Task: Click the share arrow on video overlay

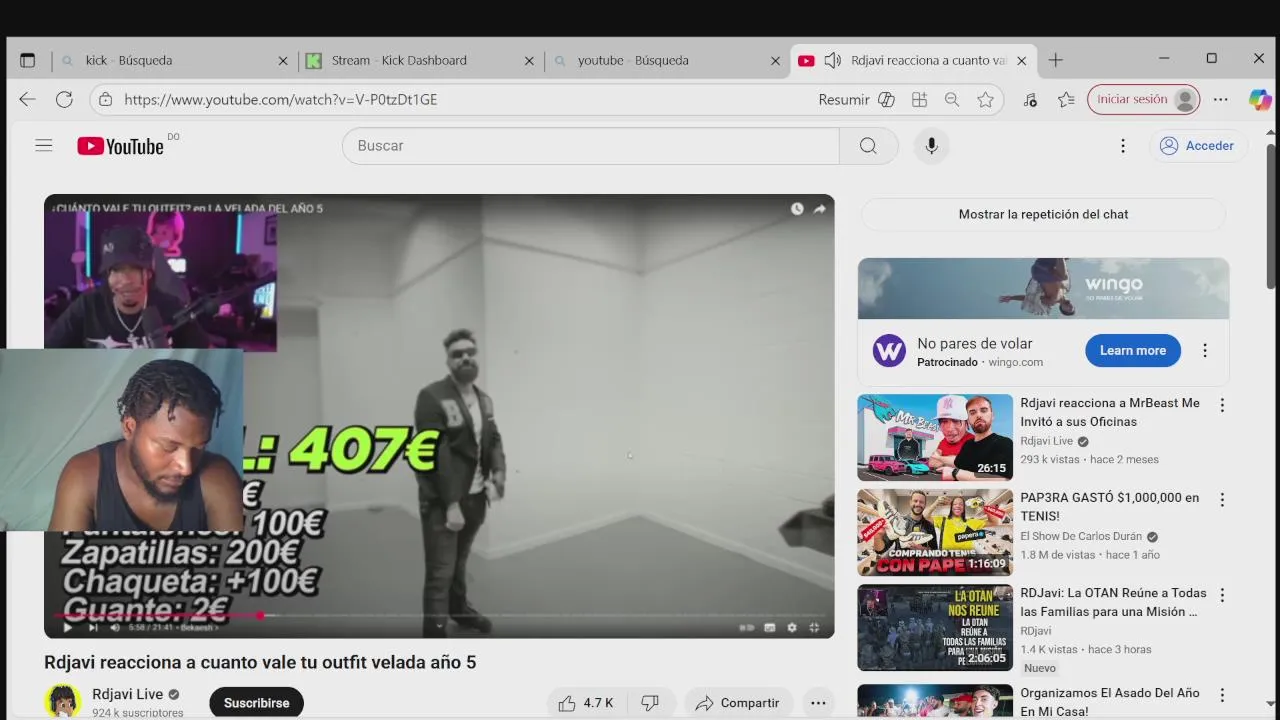Action: pos(819,209)
